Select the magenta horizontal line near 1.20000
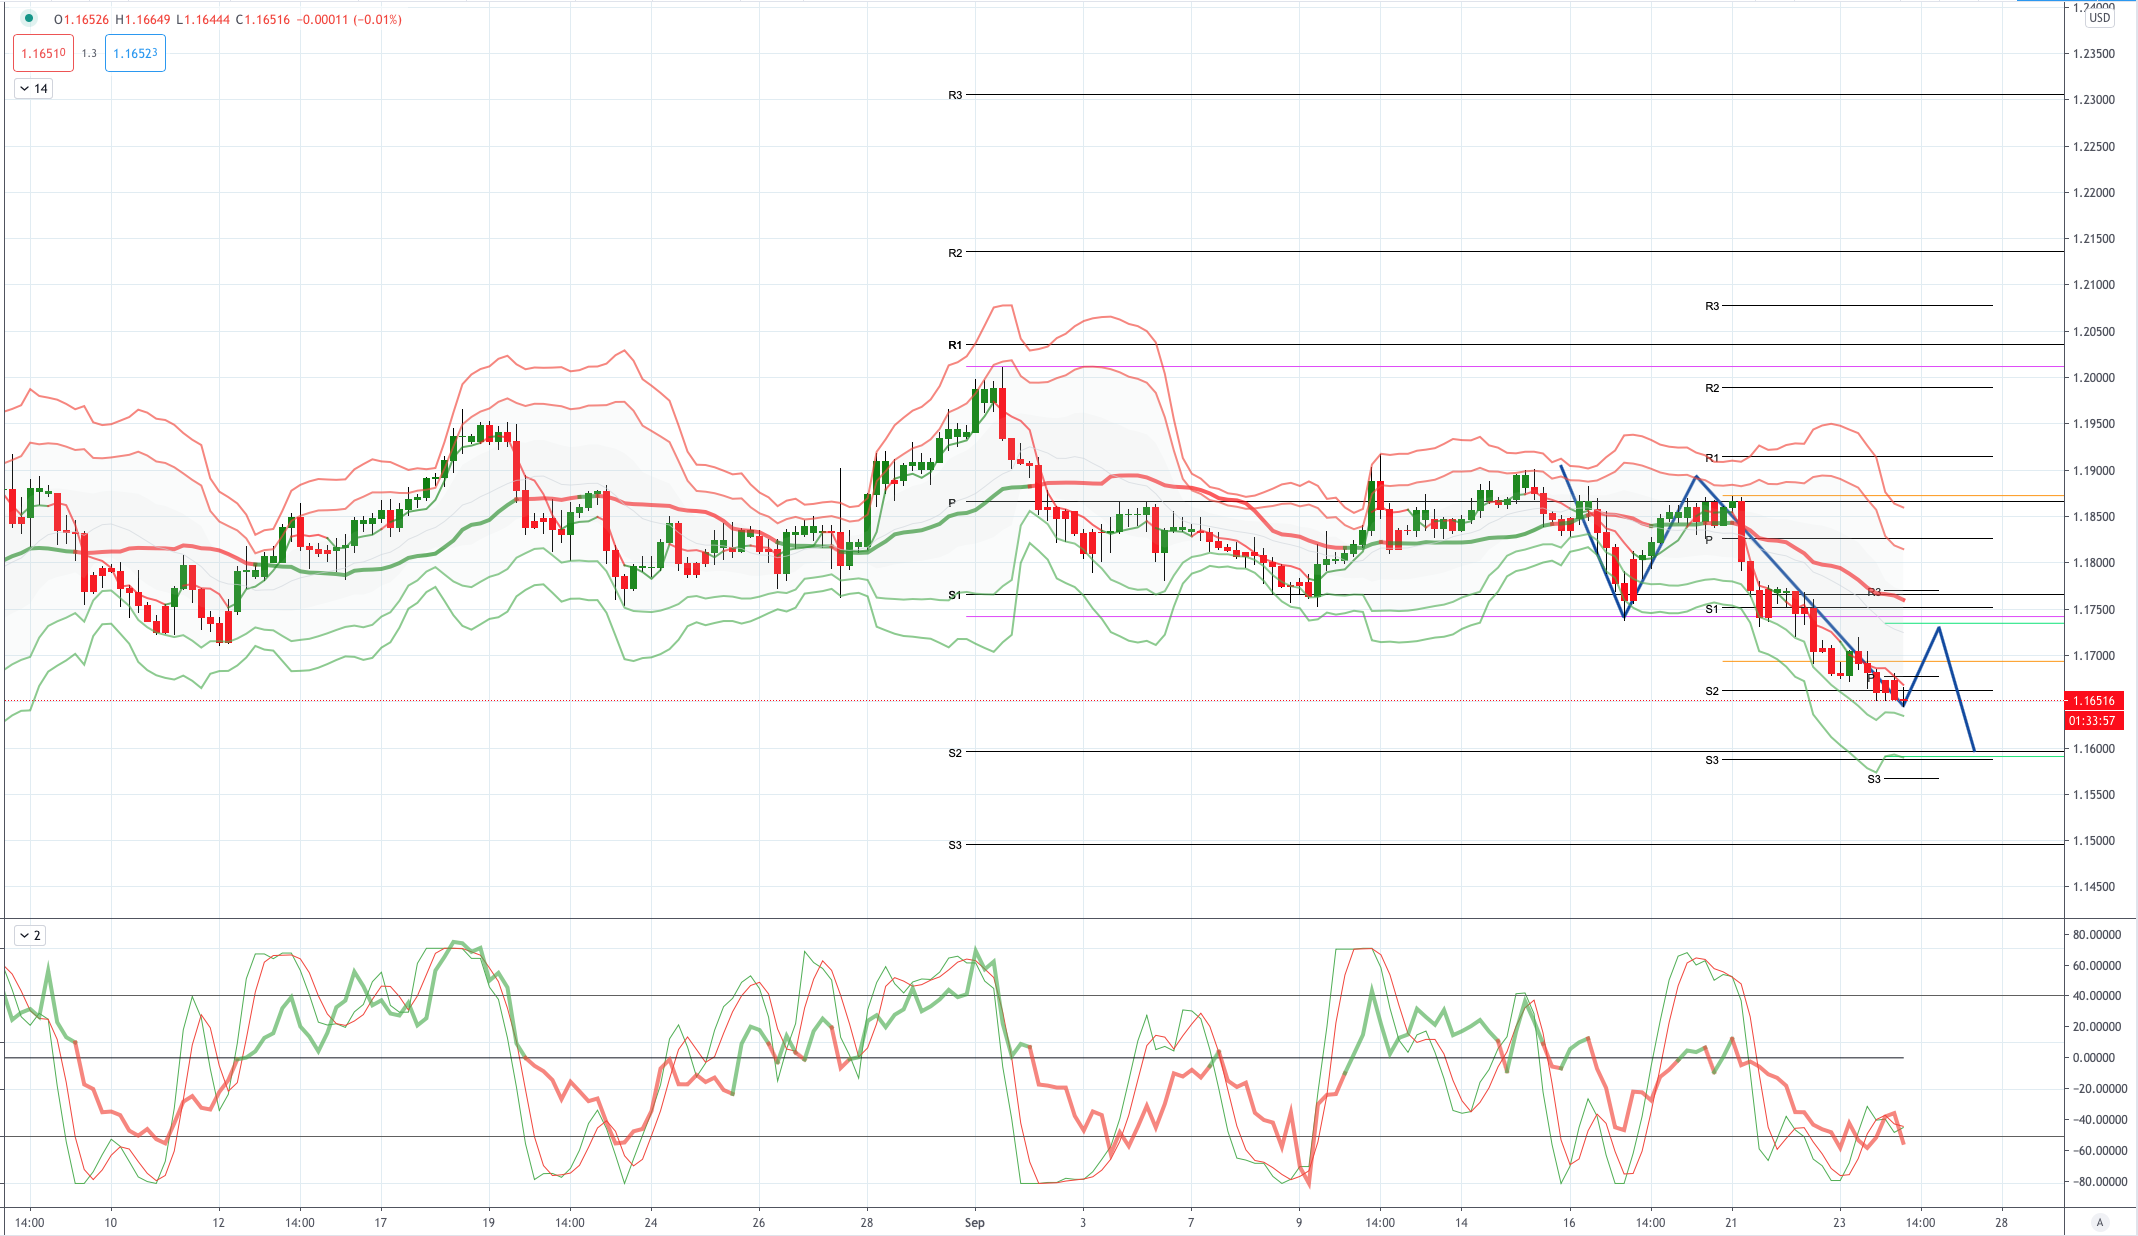The height and width of the screenshot is (1236, 2138). coord(1514,366)
